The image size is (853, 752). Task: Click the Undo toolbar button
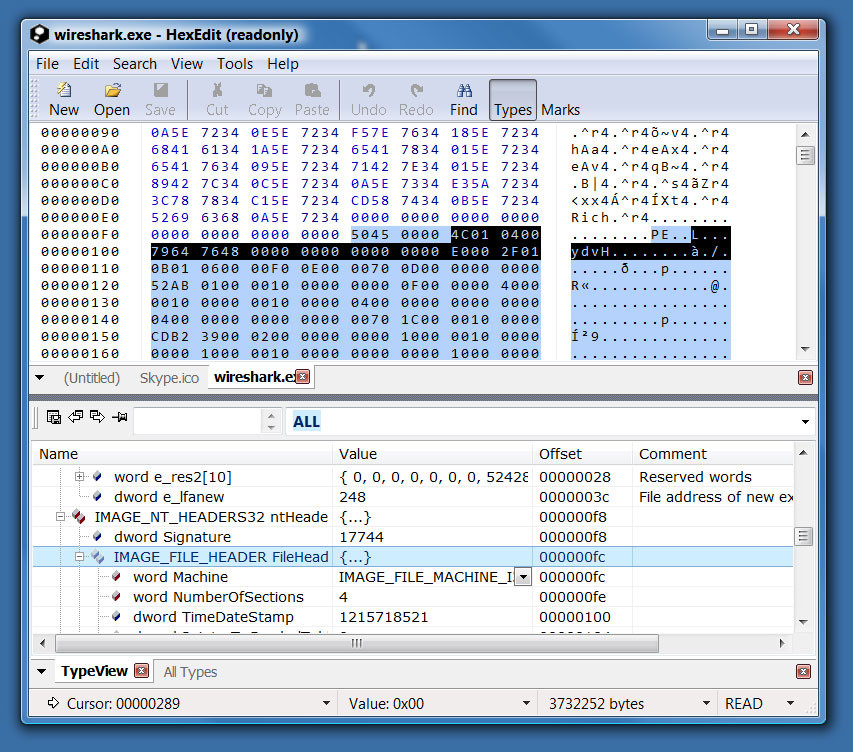coord(368,100)
